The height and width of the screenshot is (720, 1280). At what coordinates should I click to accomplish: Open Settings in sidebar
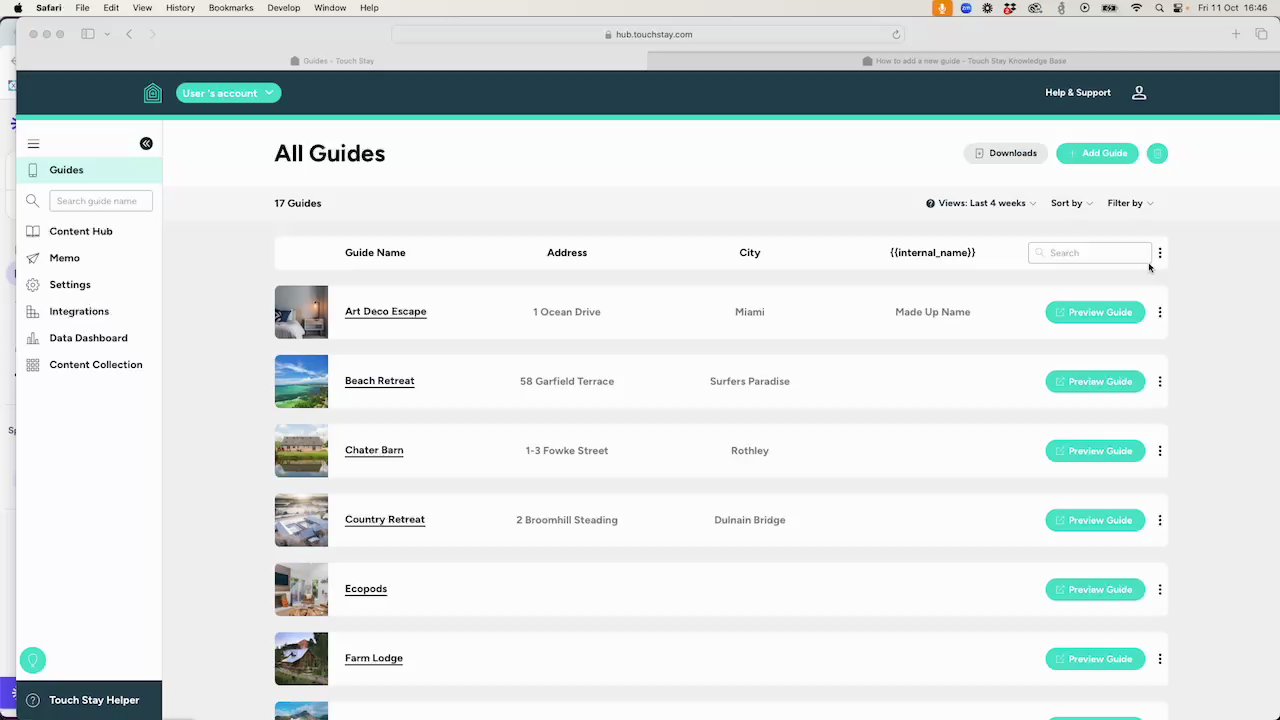tap(70, 285)
